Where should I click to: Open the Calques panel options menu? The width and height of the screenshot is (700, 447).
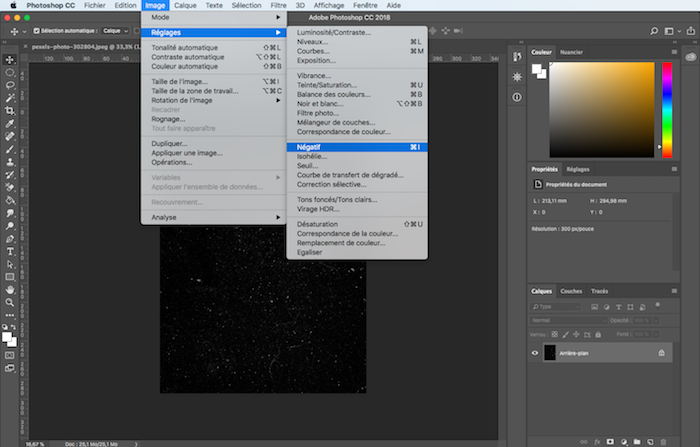click(674, 291)
